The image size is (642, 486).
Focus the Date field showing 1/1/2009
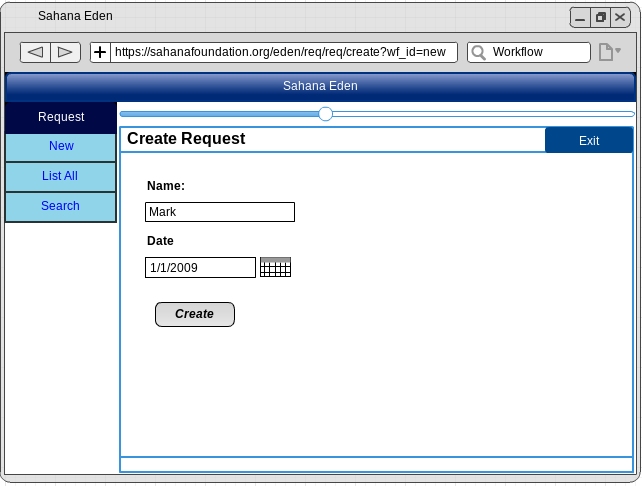pyautogui.click(x=200, y=267)
